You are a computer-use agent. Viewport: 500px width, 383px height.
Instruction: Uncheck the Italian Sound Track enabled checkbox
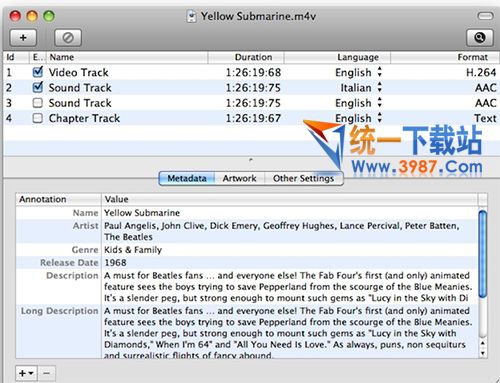(x=38, y=87)
